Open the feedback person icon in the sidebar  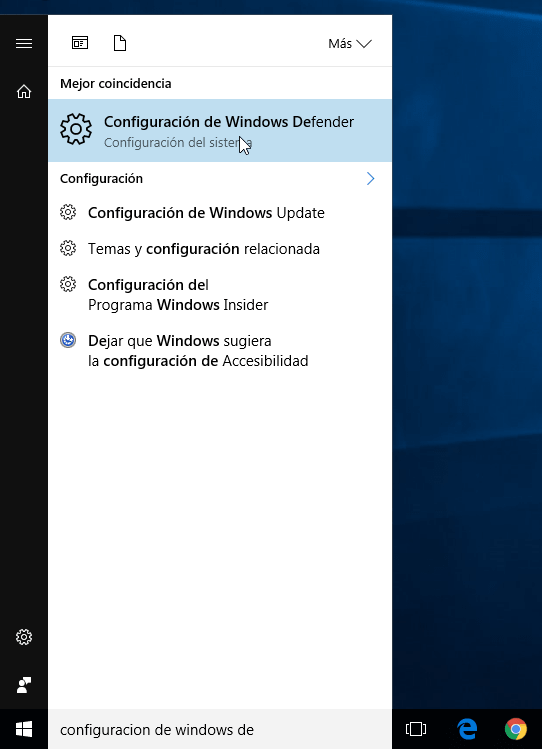click(24, 685)
